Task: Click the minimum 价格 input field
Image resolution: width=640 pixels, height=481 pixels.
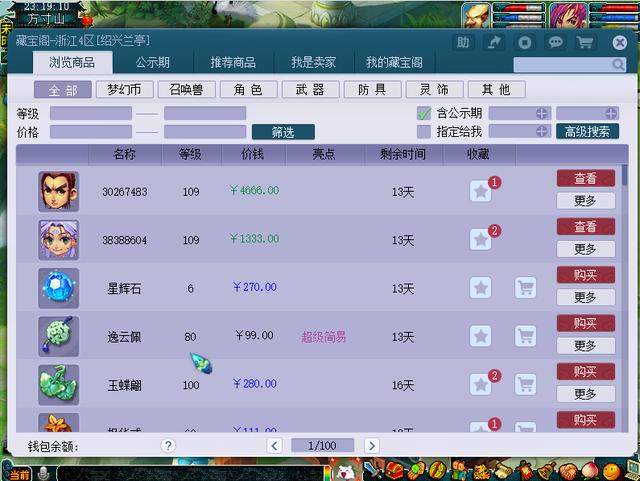Action: tap(91, 132)
